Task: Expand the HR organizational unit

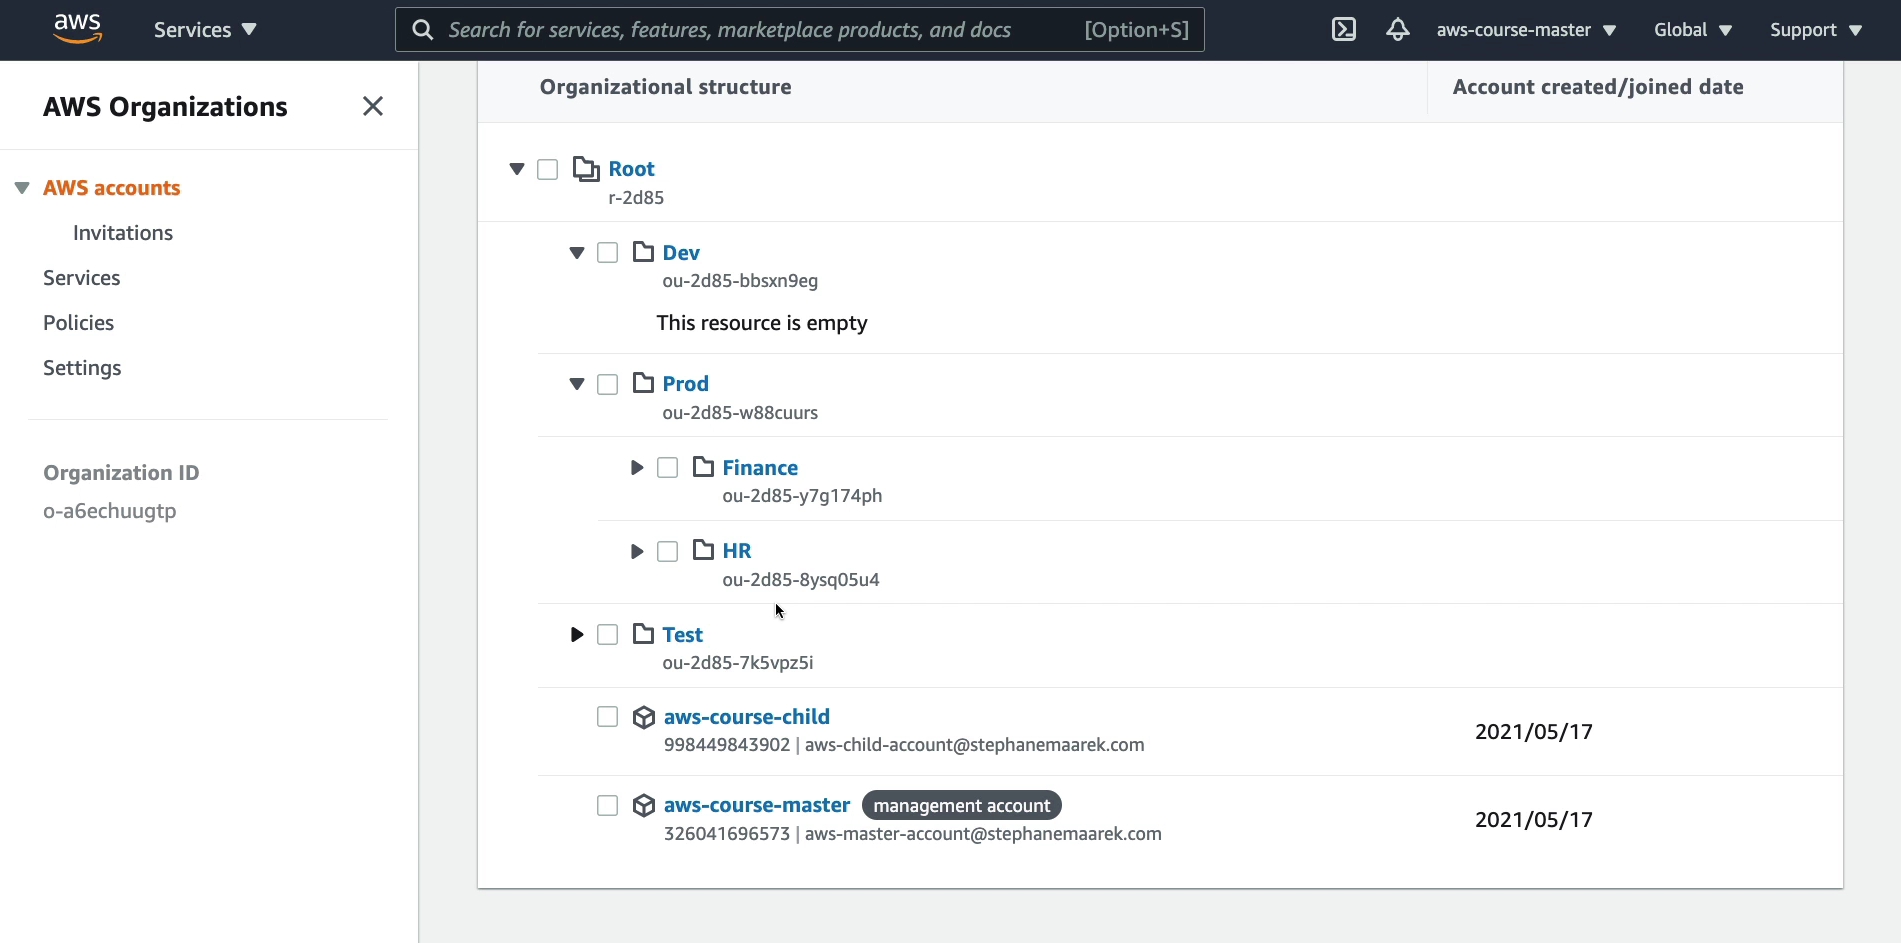Action: pos(637,551)
